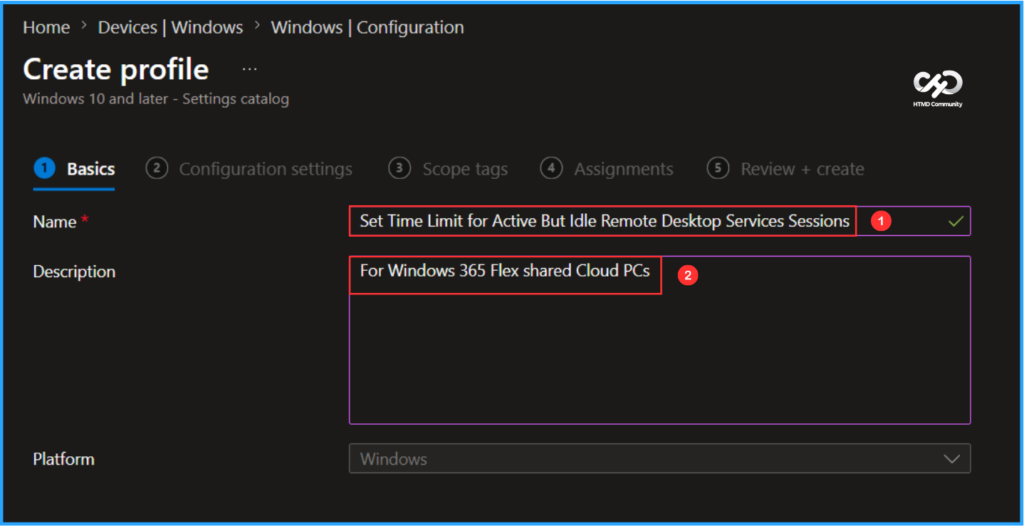The image size is (1024, 526).
Task: Open the Home breadcrumb link
Action: [x=46, y=27]
